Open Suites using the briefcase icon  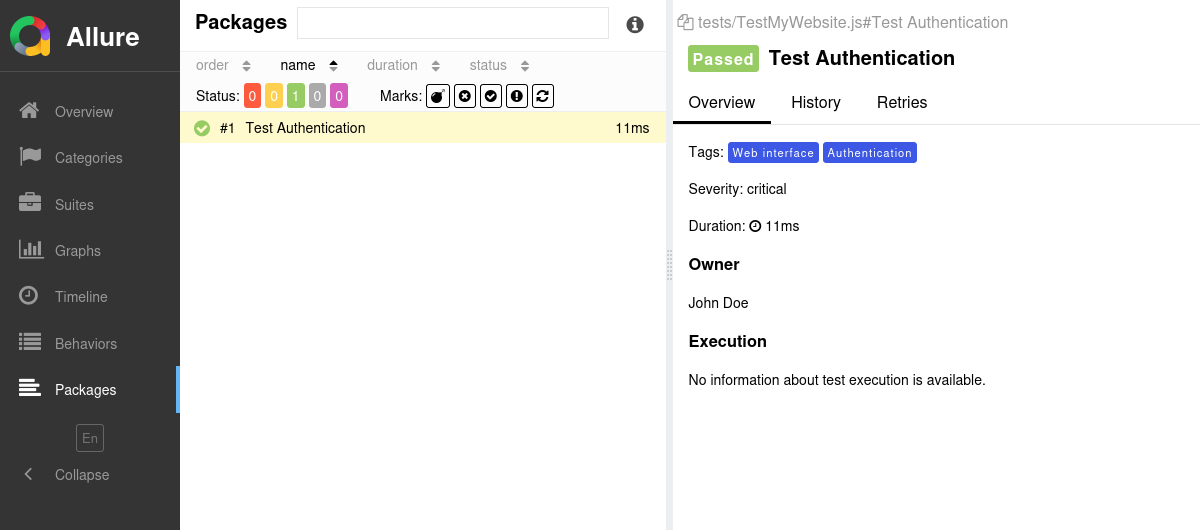tap(30, 204)
